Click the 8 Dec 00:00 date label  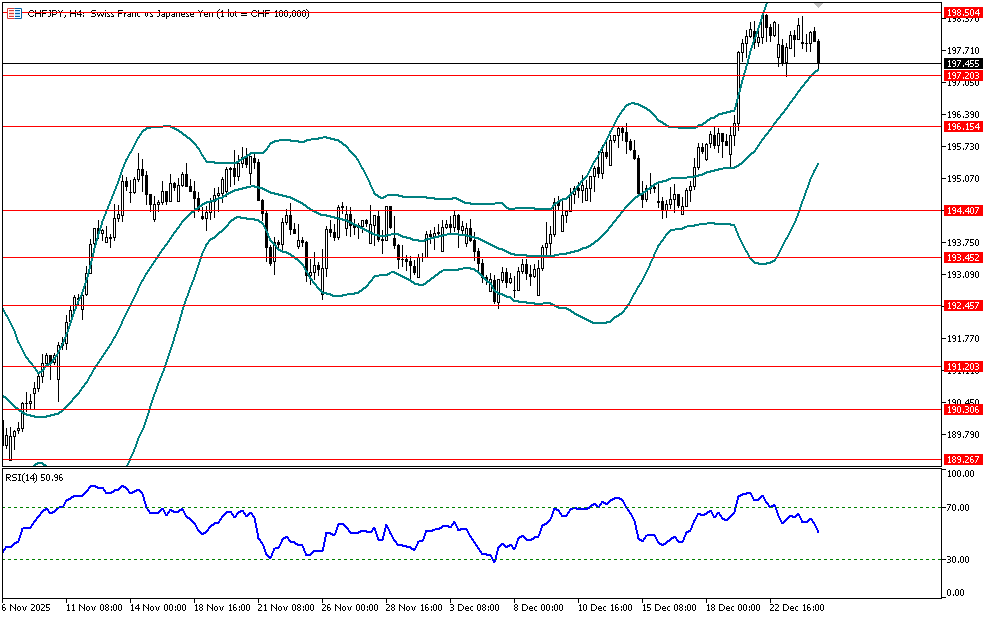(539, 607)
